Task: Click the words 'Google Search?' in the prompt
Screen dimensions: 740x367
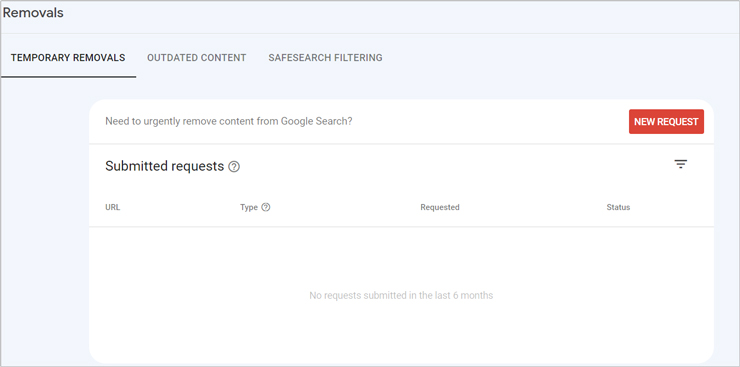Action: coord(317,121)
